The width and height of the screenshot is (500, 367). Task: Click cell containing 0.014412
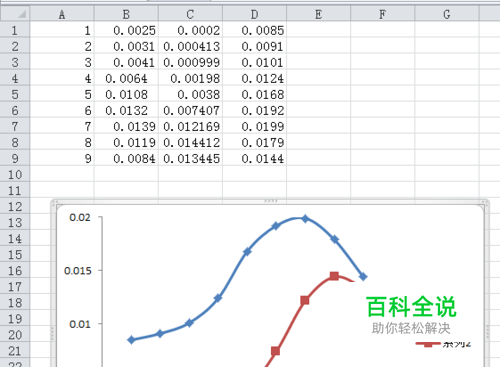pos(190,142)
